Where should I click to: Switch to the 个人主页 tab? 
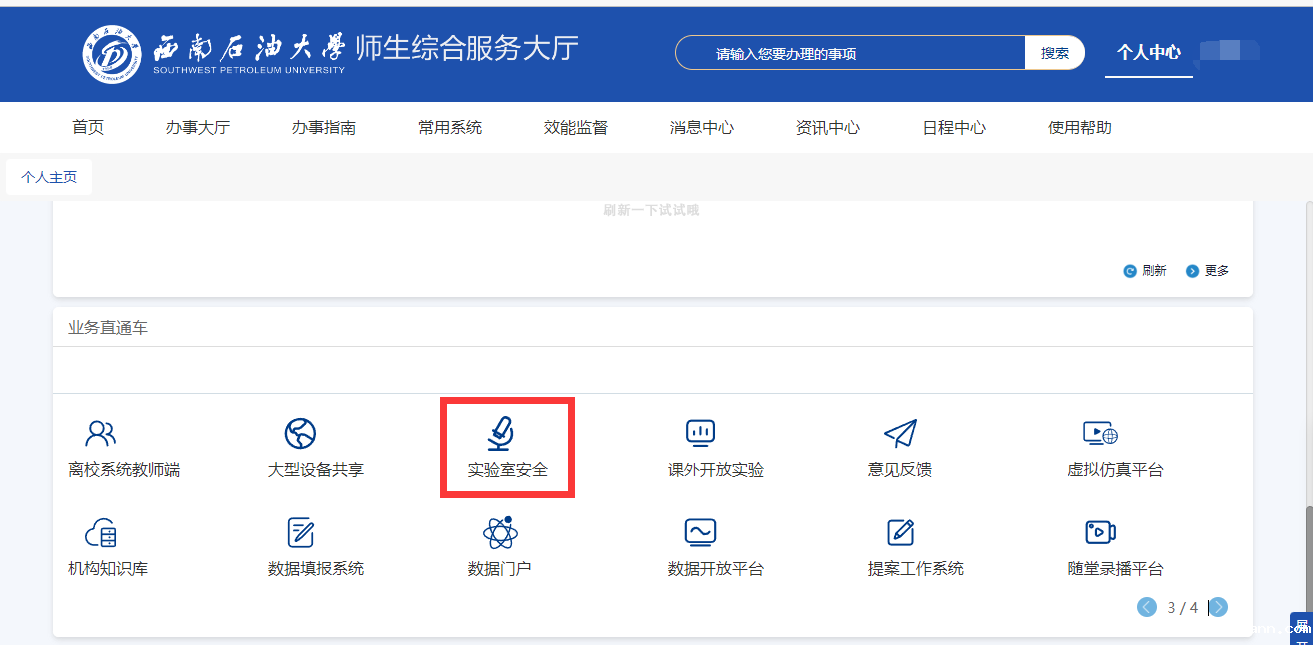[x=49, y=177]
